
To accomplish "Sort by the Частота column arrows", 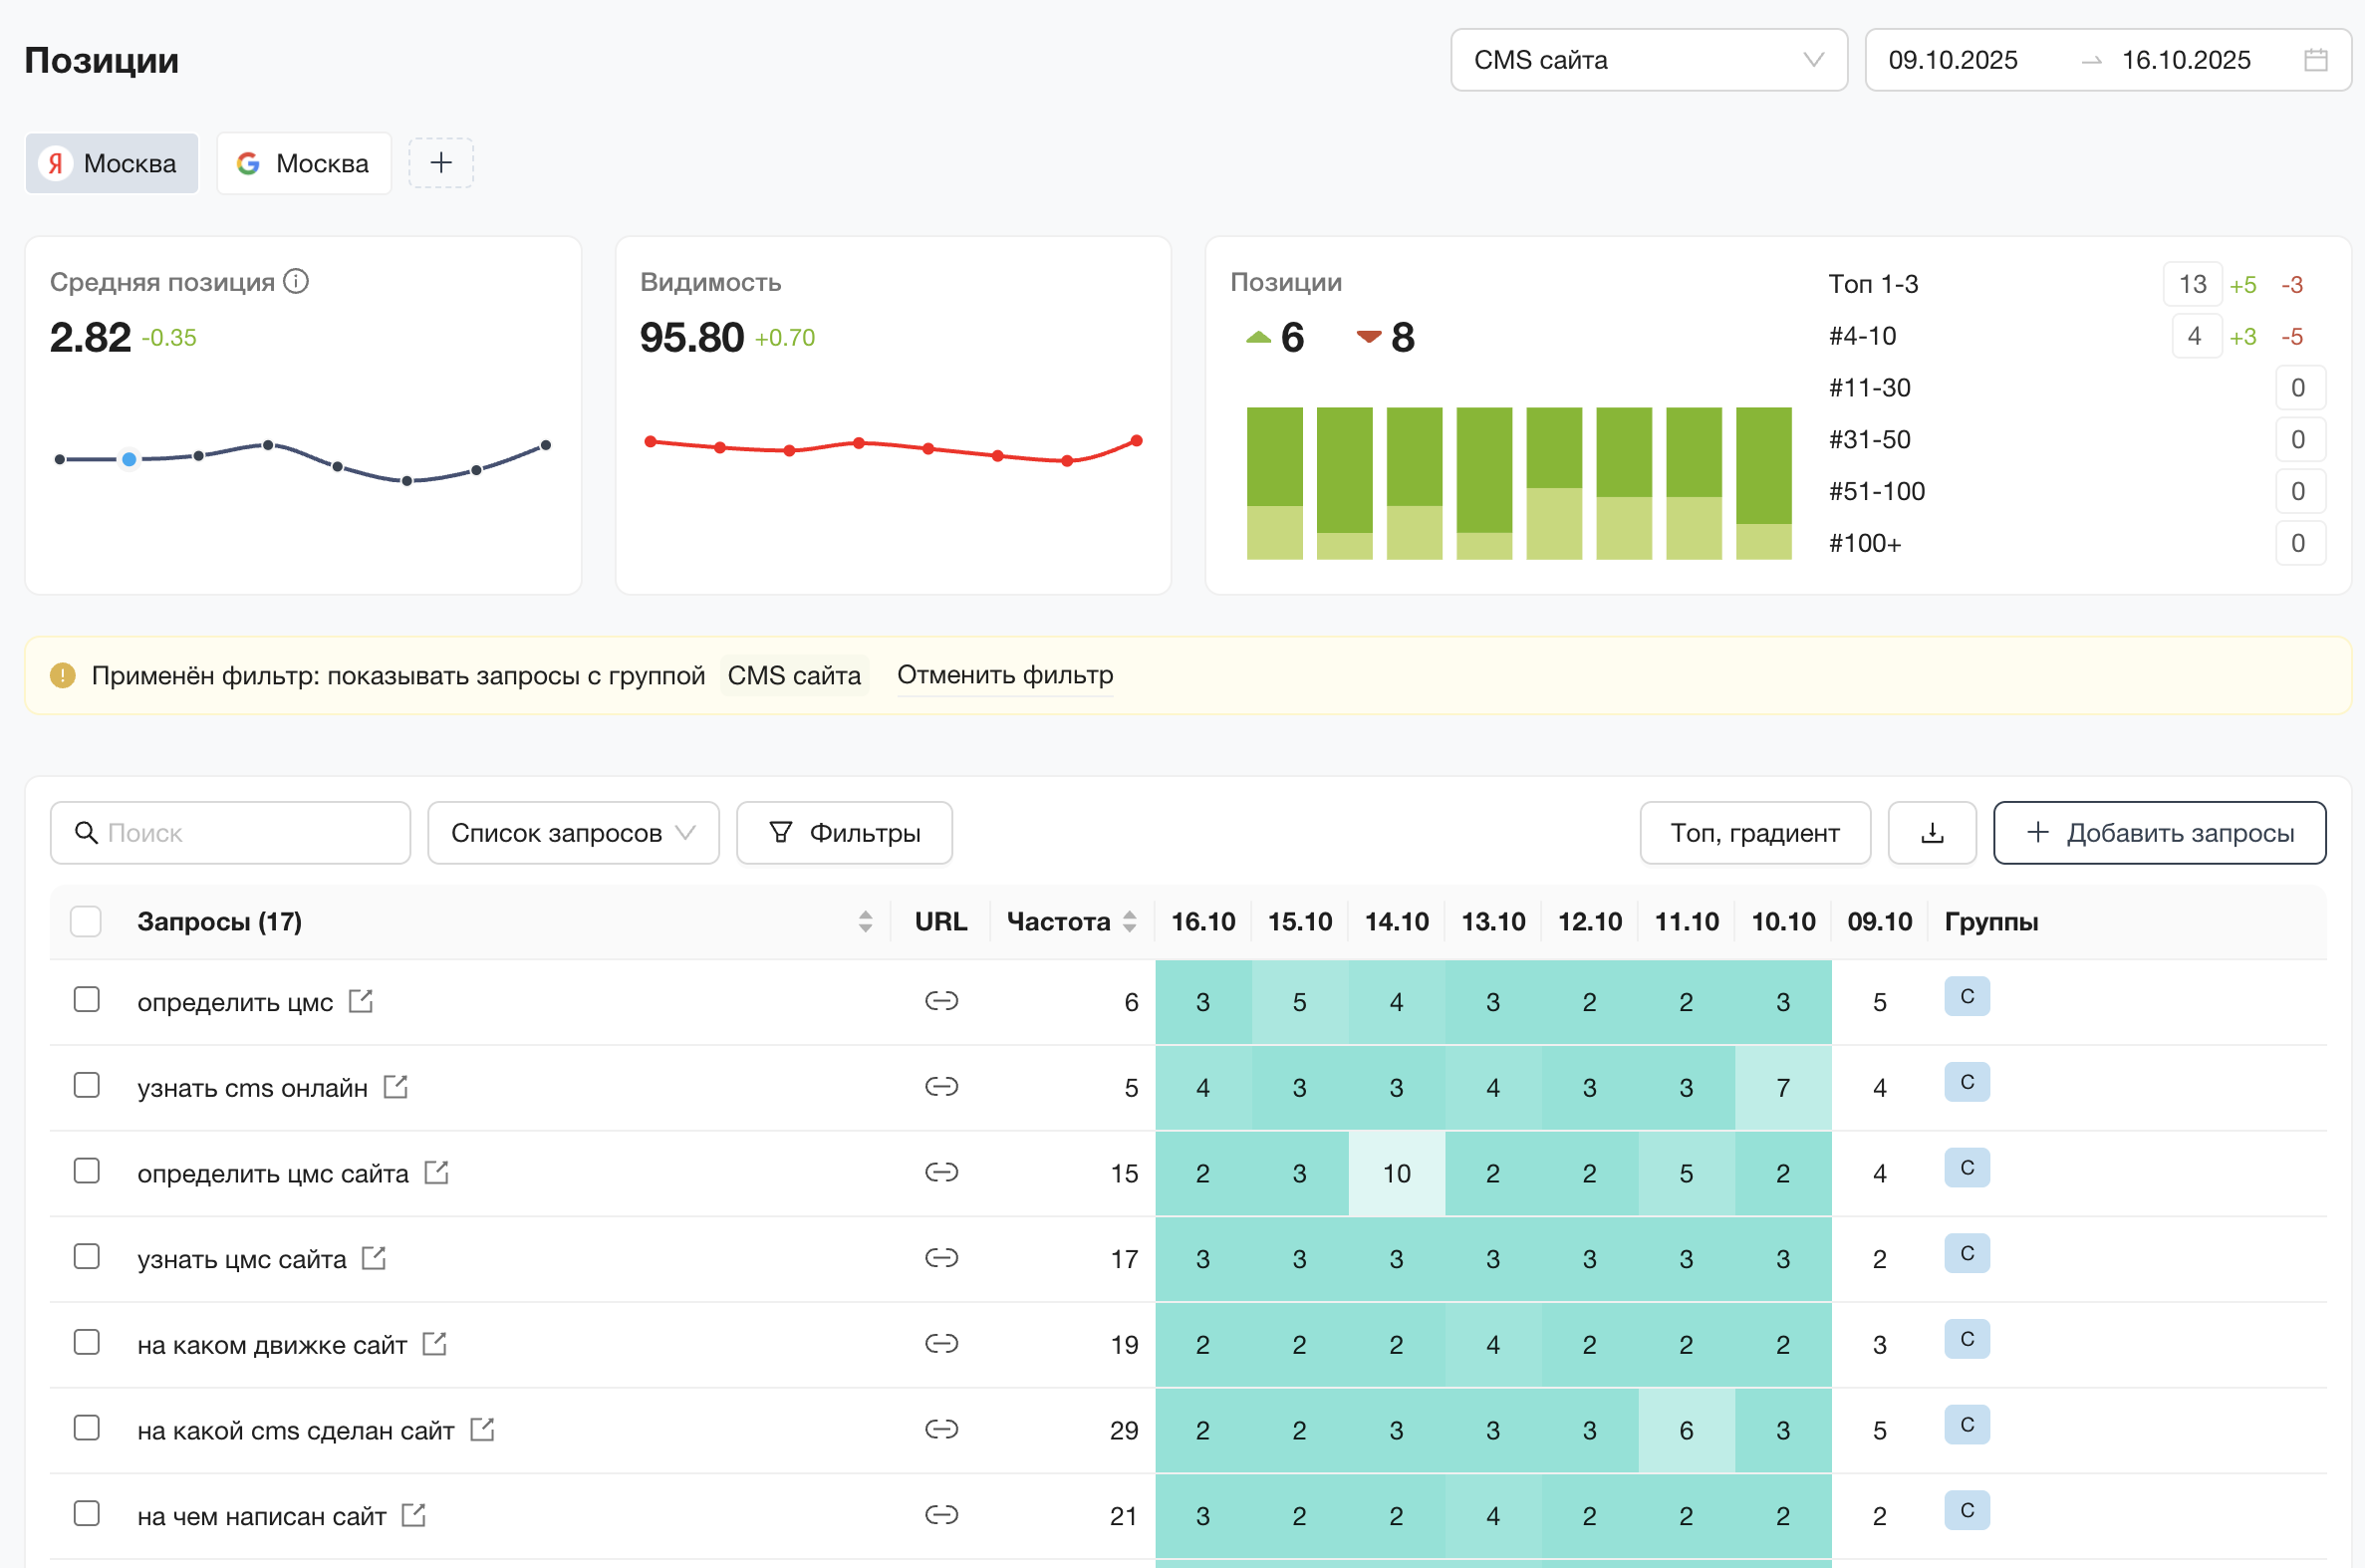I will 1130,921.
